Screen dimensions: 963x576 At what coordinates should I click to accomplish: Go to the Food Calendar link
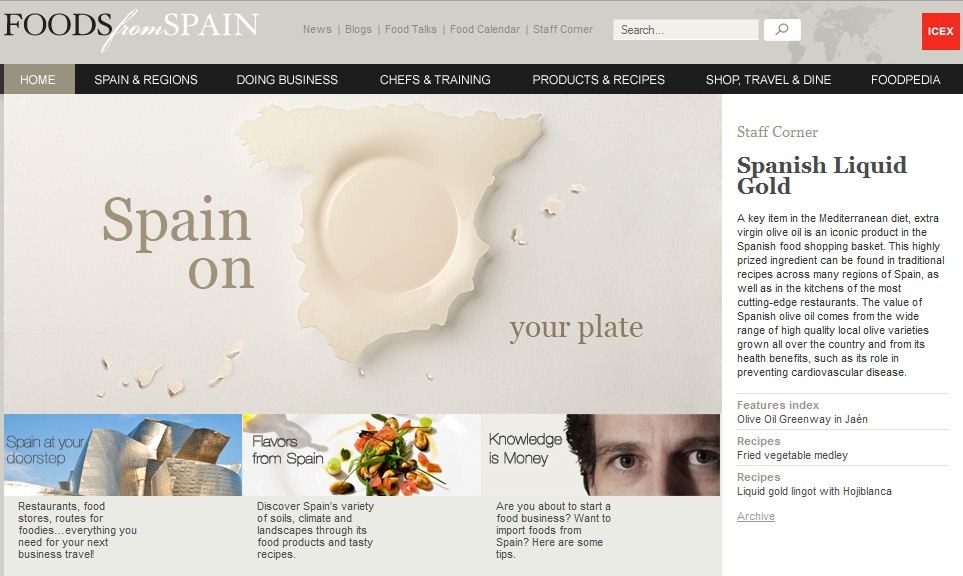[x=485, y=29]
